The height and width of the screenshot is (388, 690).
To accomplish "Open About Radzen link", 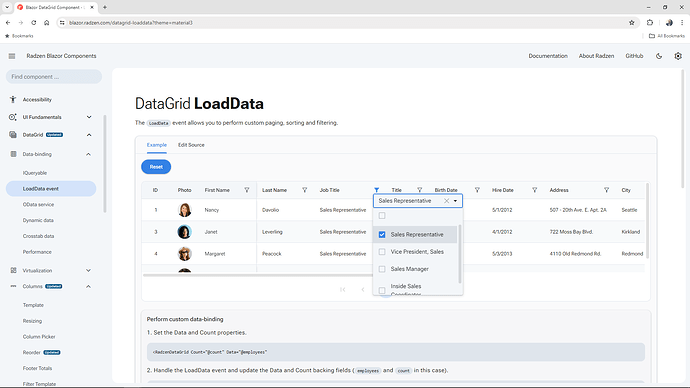I will click(596, 56).
